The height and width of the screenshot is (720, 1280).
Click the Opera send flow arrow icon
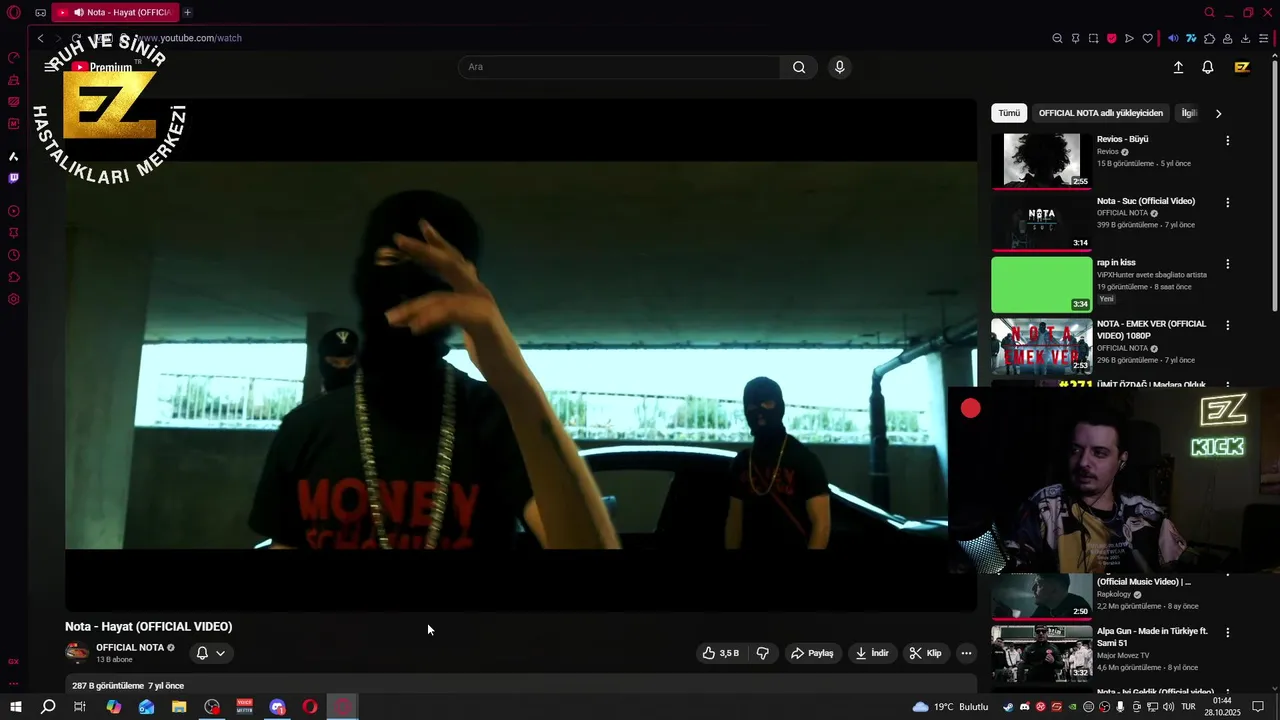pos(1129,38)
